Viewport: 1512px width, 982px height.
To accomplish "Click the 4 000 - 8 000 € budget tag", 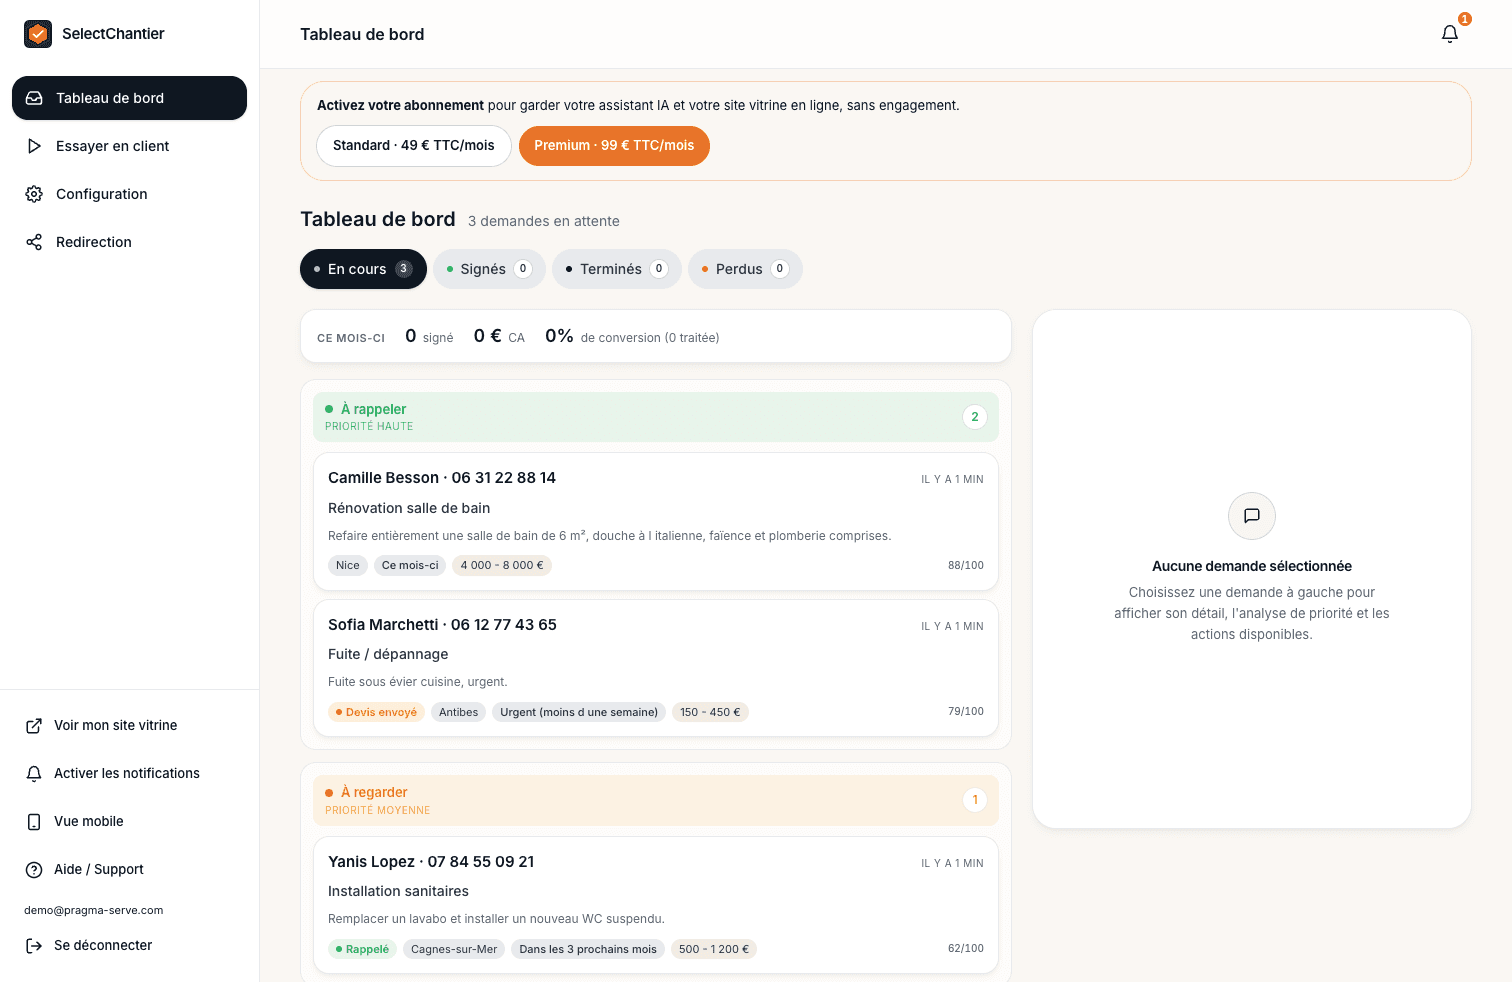I will click(x=502, y=565).
